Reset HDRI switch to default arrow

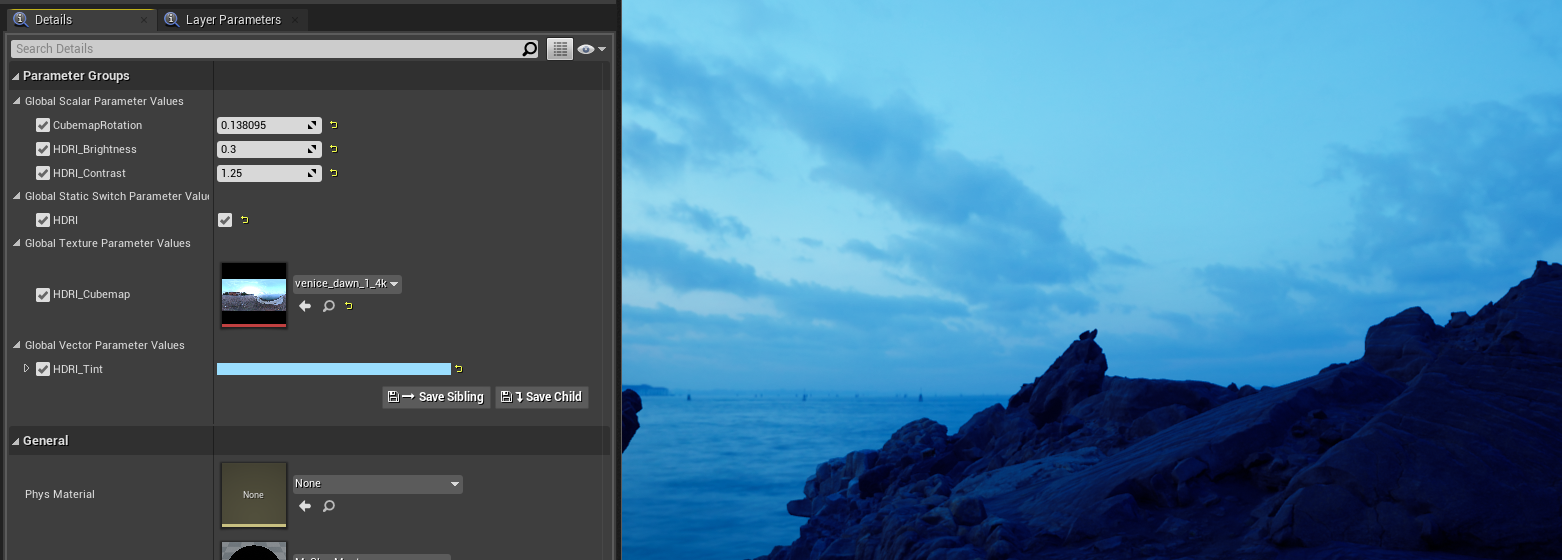[x=244, y=220]
